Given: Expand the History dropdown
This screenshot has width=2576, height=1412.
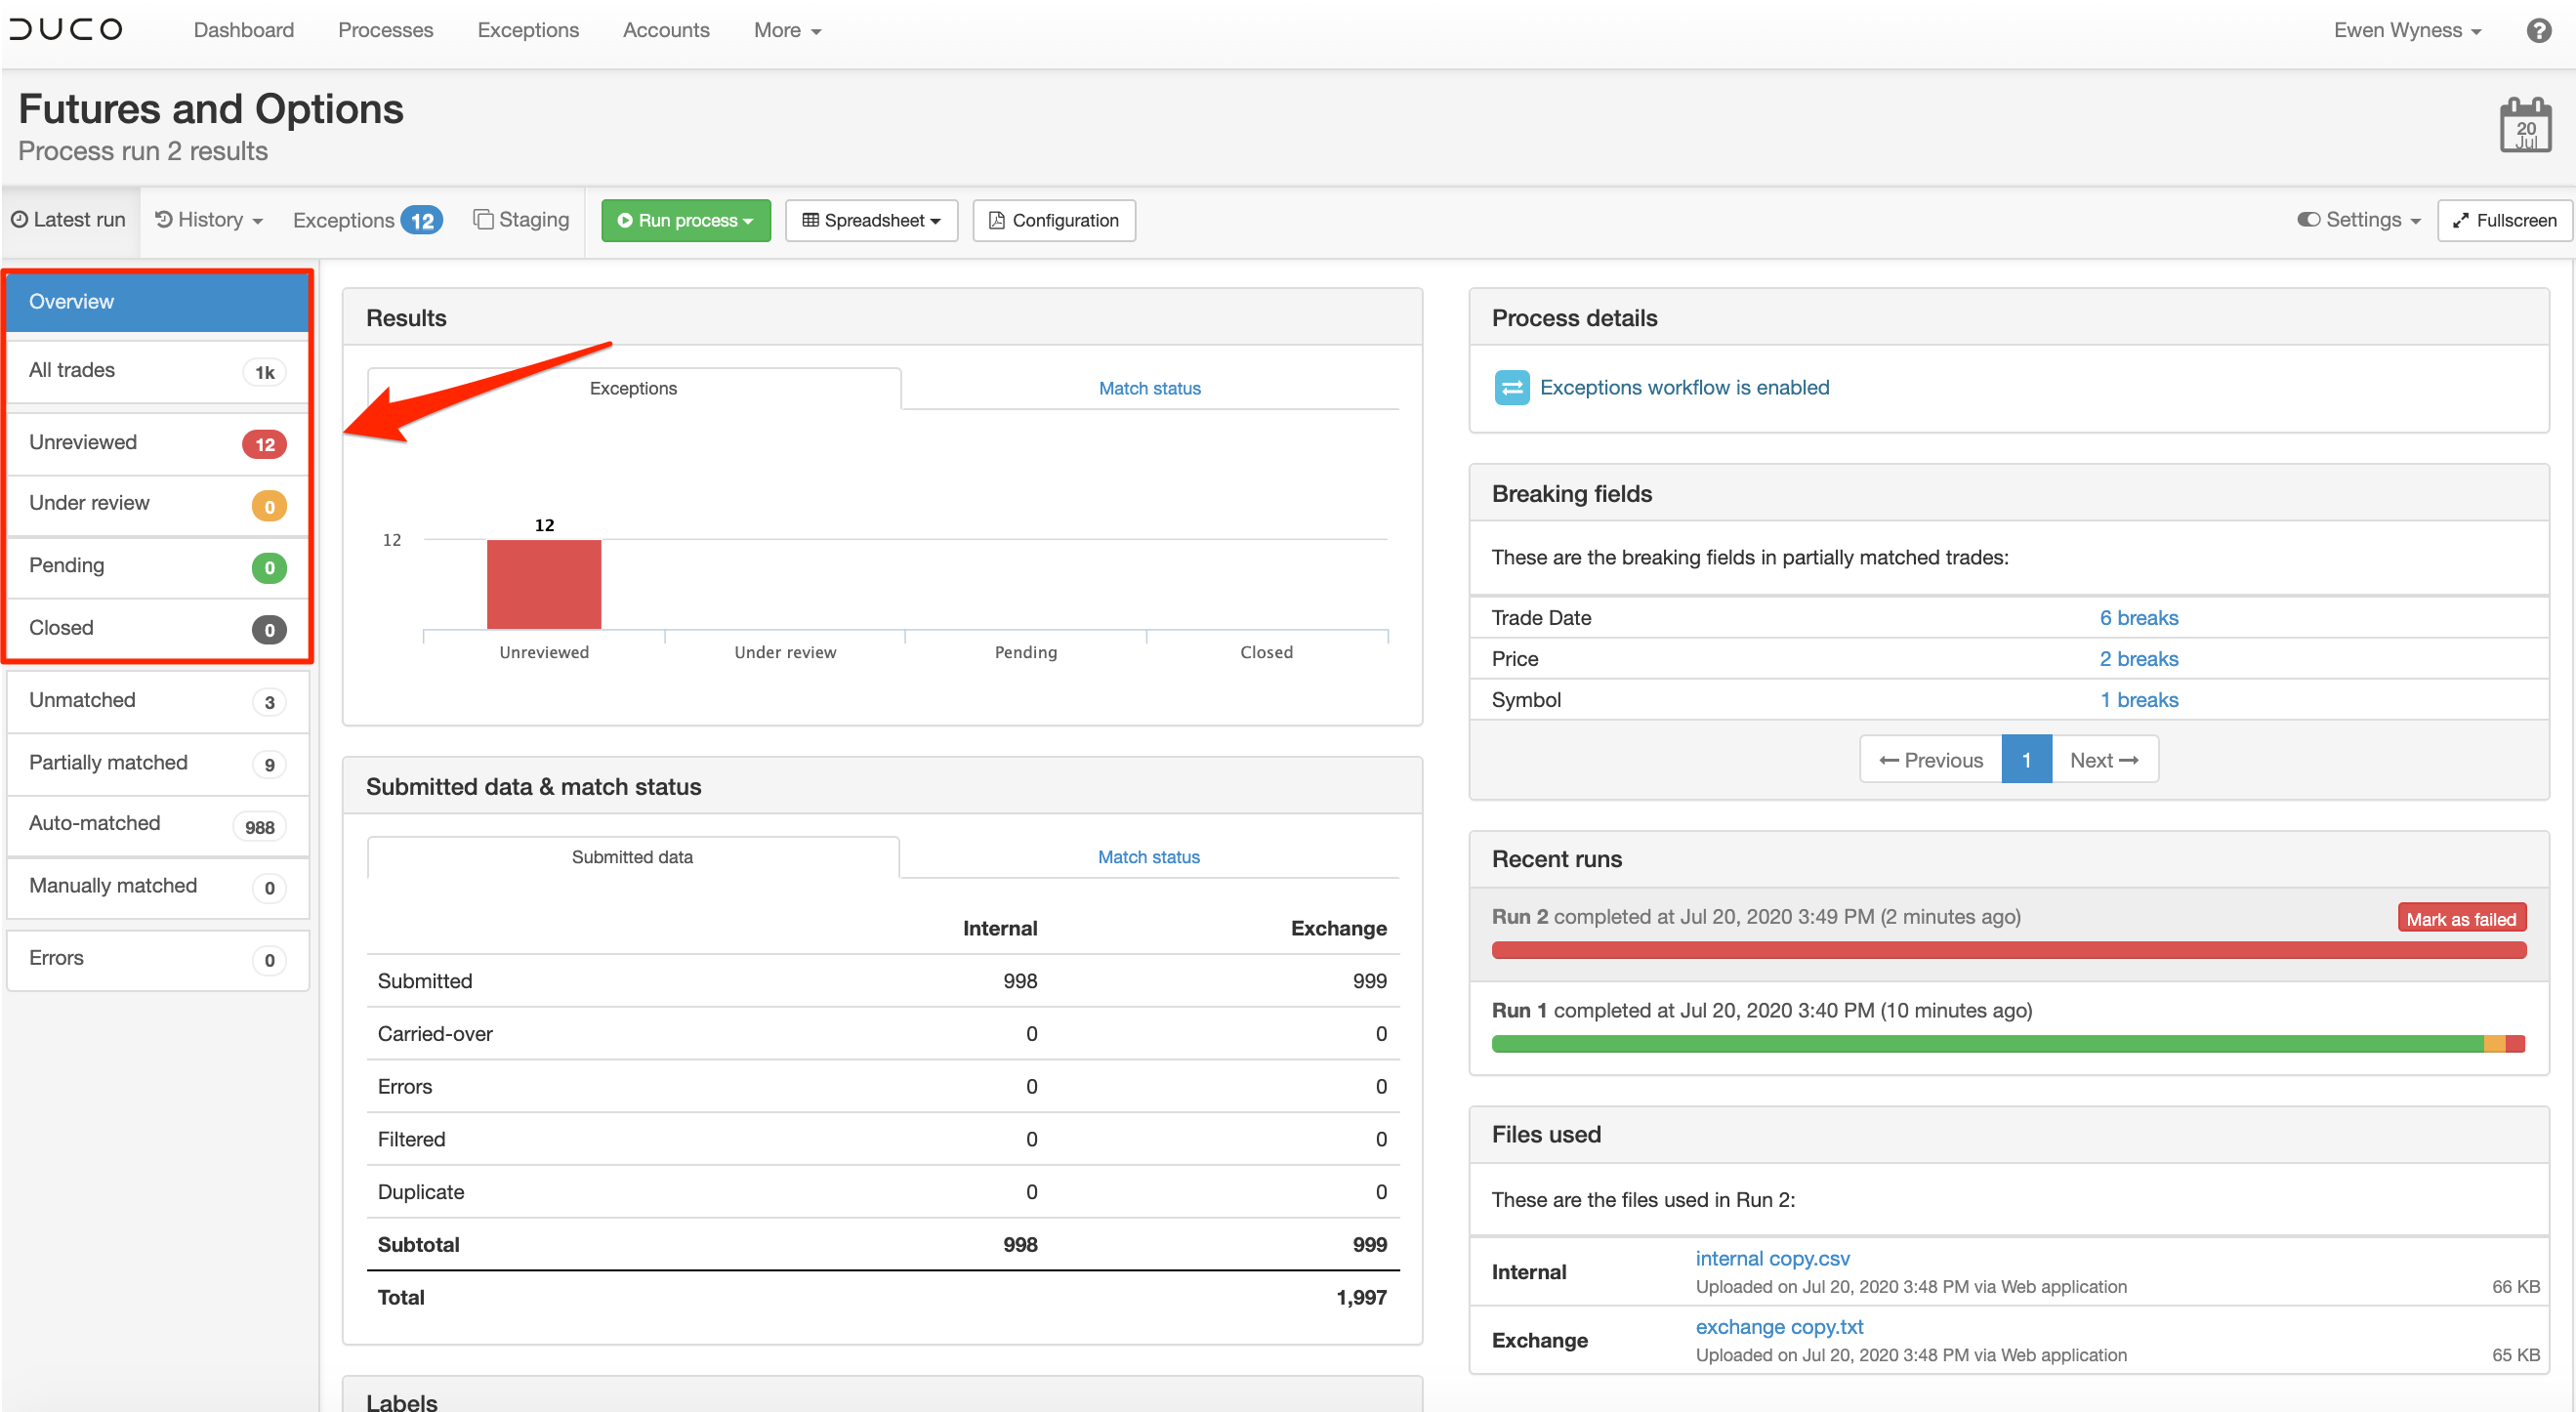Looking at the screenshot, I should [x=209, y=219].
